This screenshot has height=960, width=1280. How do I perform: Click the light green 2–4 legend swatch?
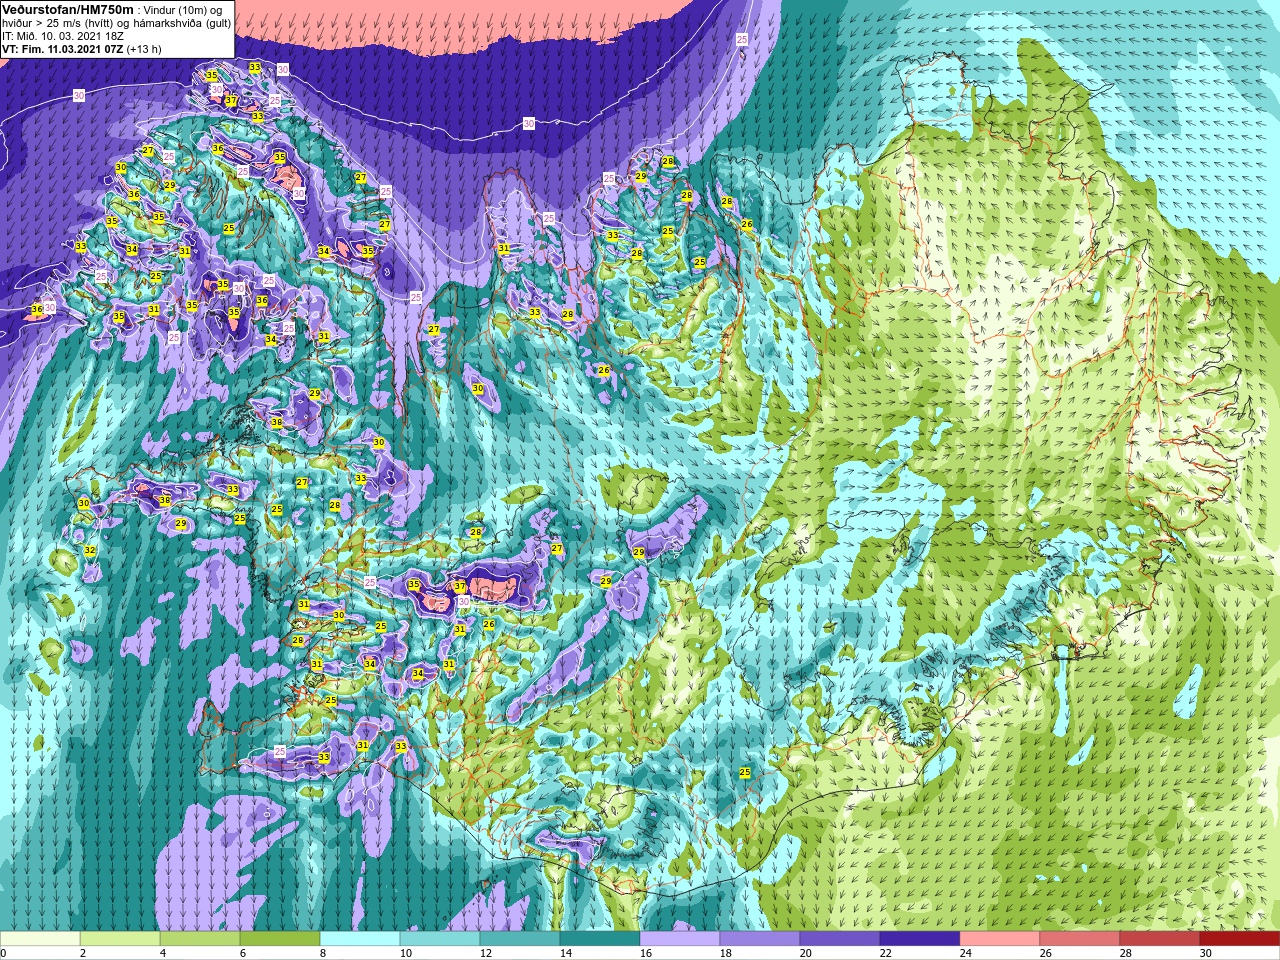click(120, 939)
